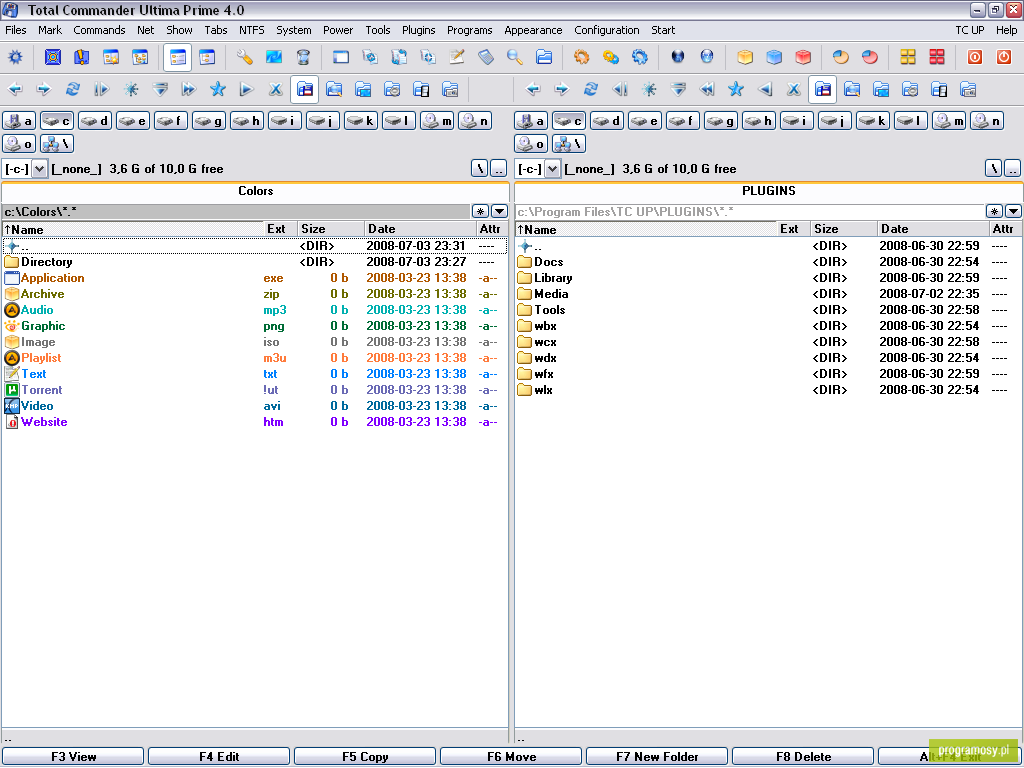This screenshot has height=768, width=1024.
Task: Click the notepad with pencil icon
Action: 456,57
